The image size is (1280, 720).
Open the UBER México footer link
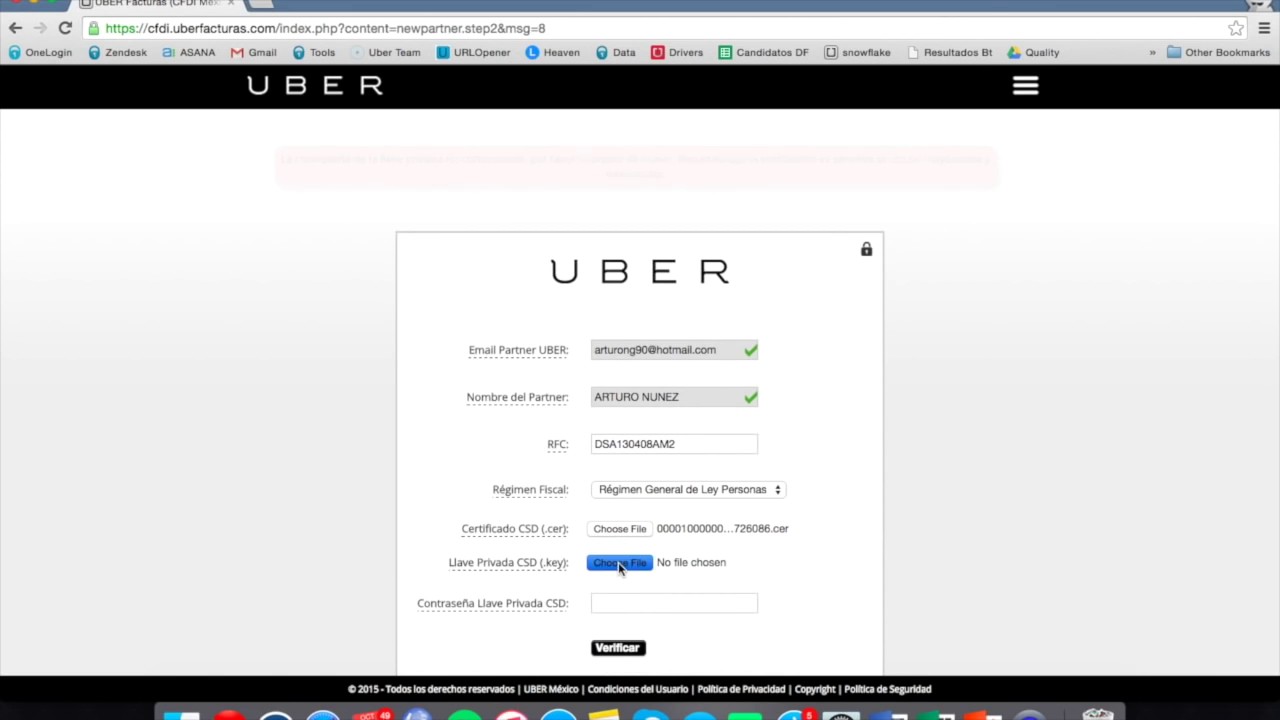[551, 689]
